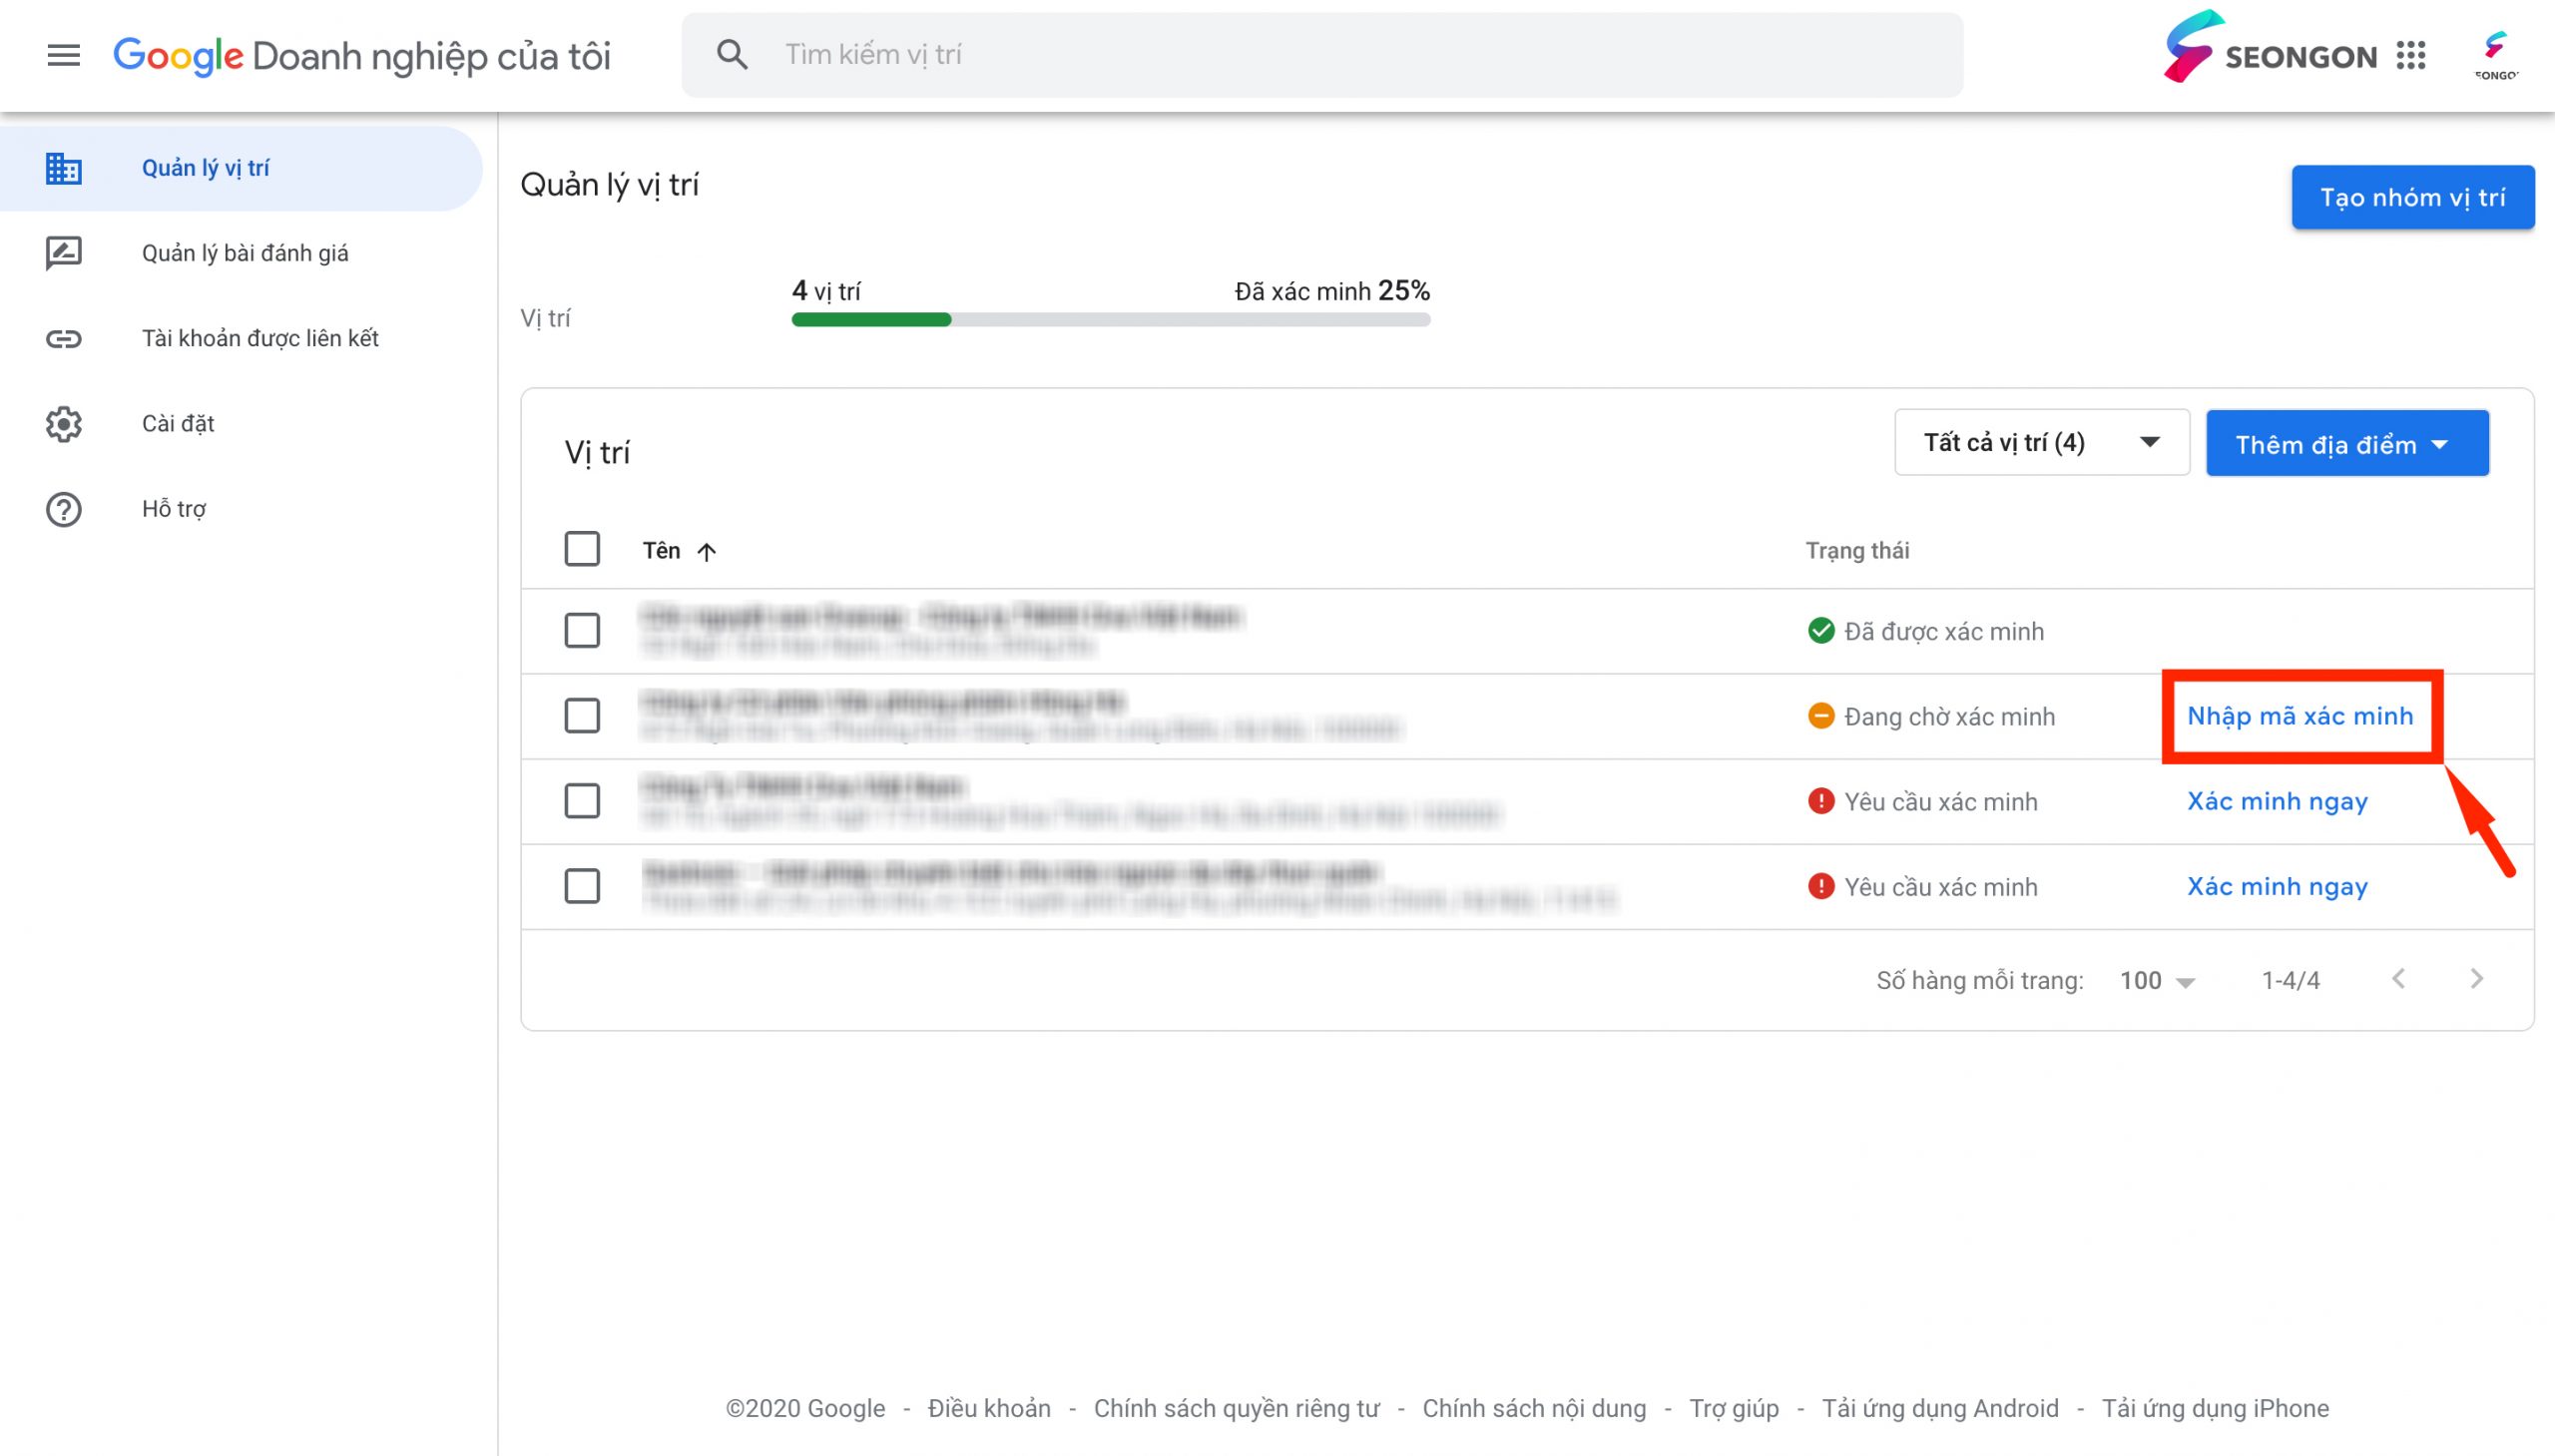
Task: Click Tạo nhóm vị trí button
Action: click(2413, 197)
